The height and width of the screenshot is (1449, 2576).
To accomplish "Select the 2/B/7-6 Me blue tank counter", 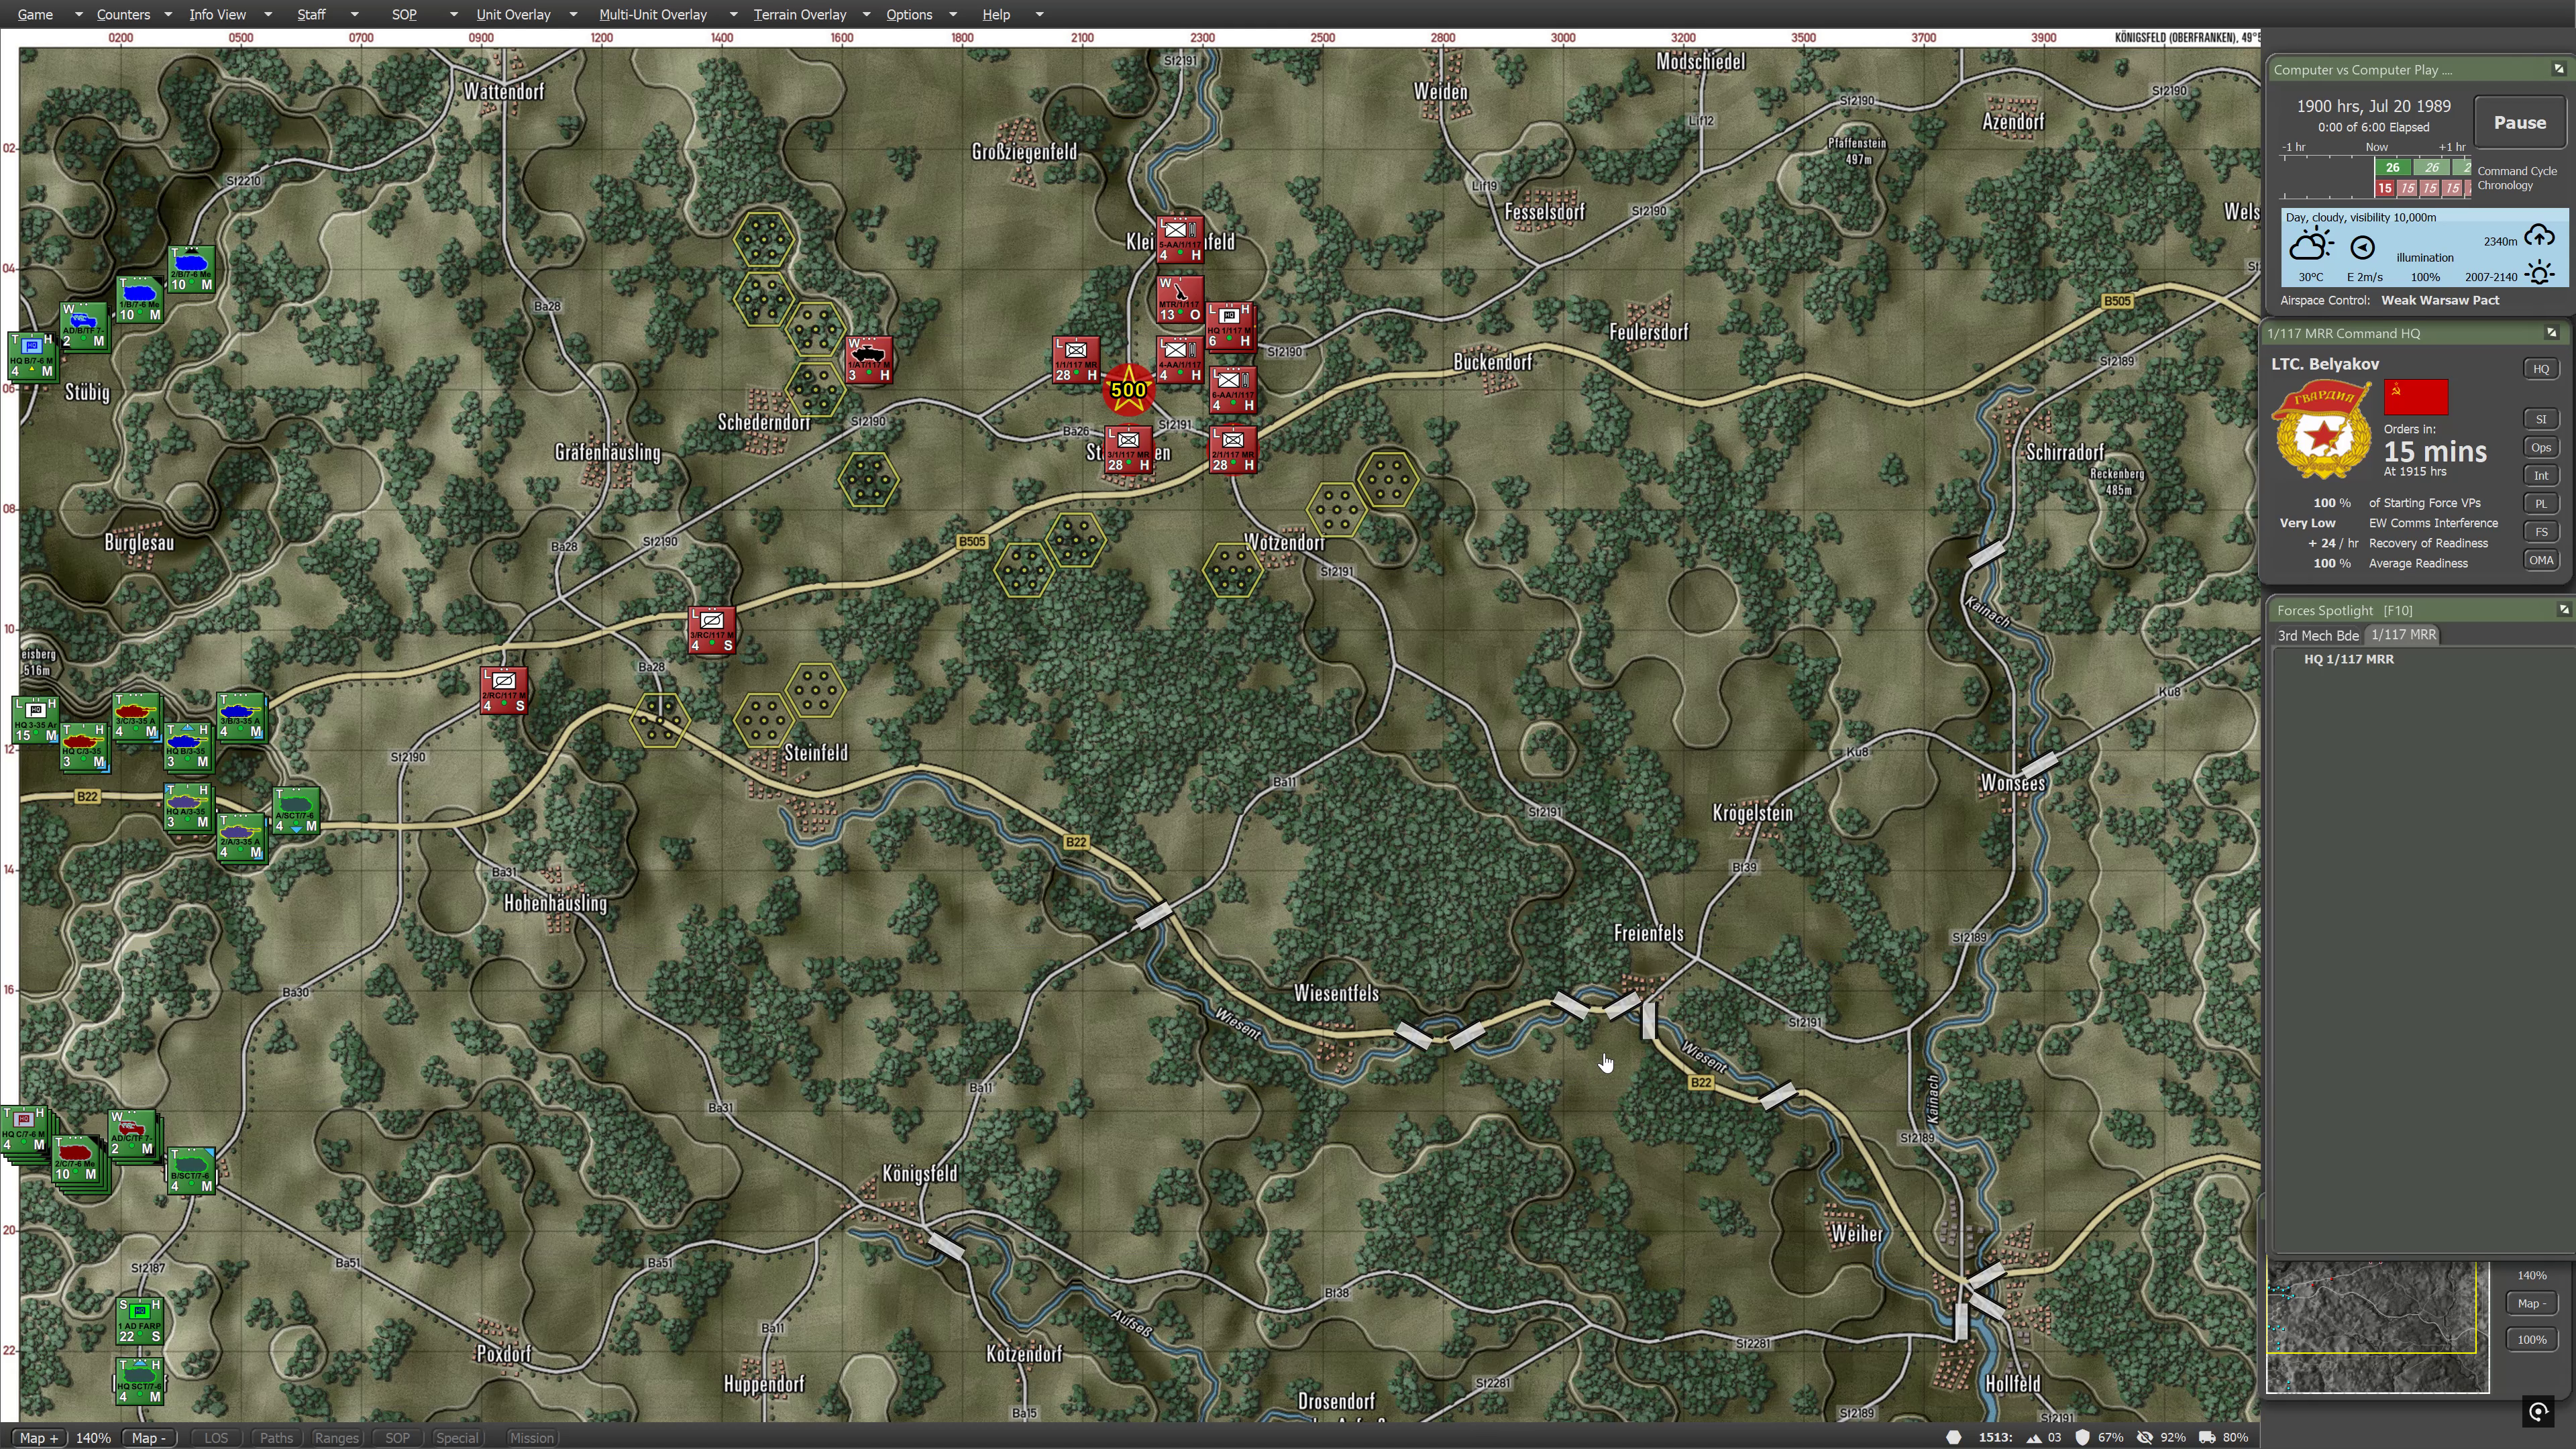I will click(192, 269).
